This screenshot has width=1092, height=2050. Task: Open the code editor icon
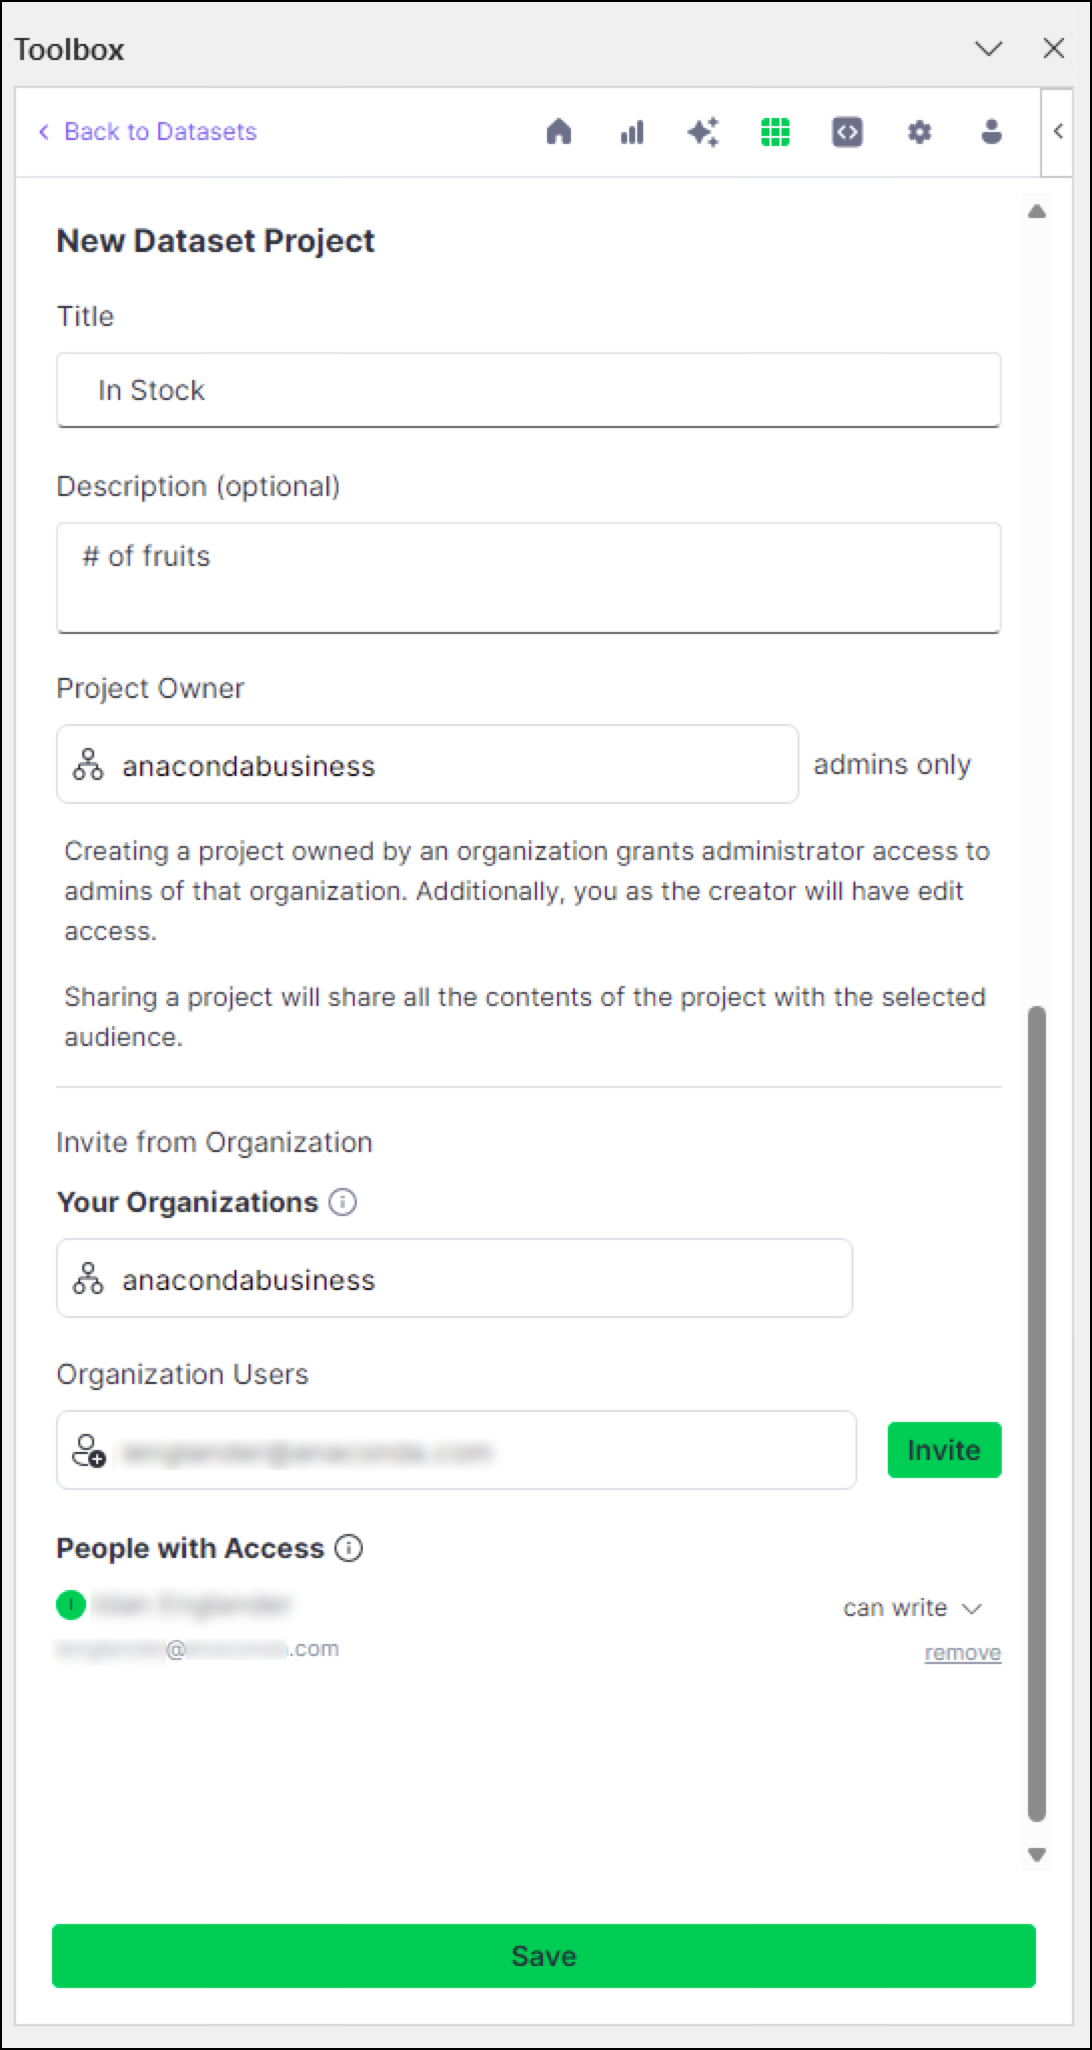(847, 132)
